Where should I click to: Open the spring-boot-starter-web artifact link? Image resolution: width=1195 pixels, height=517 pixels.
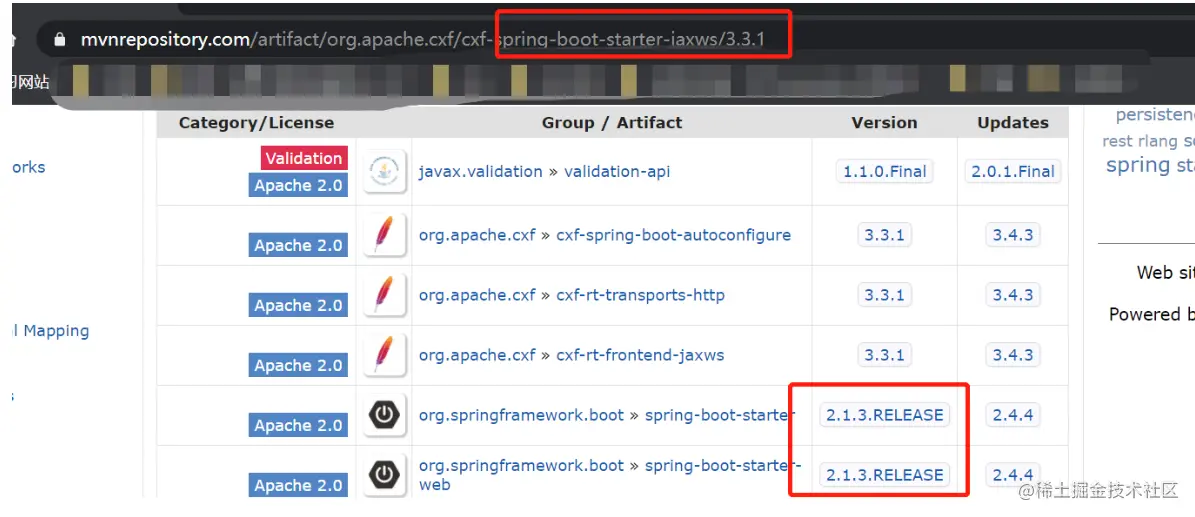tap(723, 466)
